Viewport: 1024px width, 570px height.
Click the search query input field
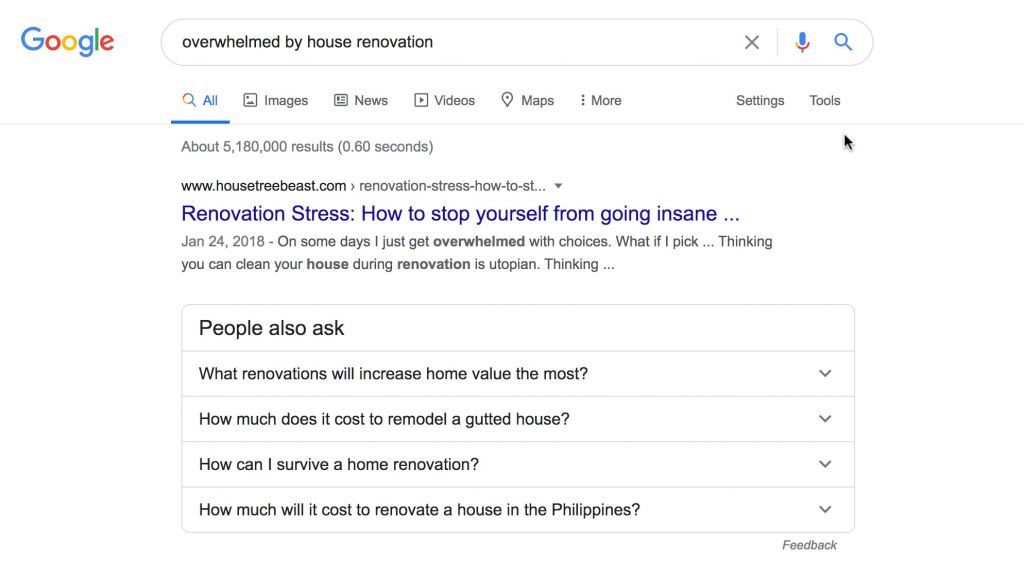pos(450,42)
